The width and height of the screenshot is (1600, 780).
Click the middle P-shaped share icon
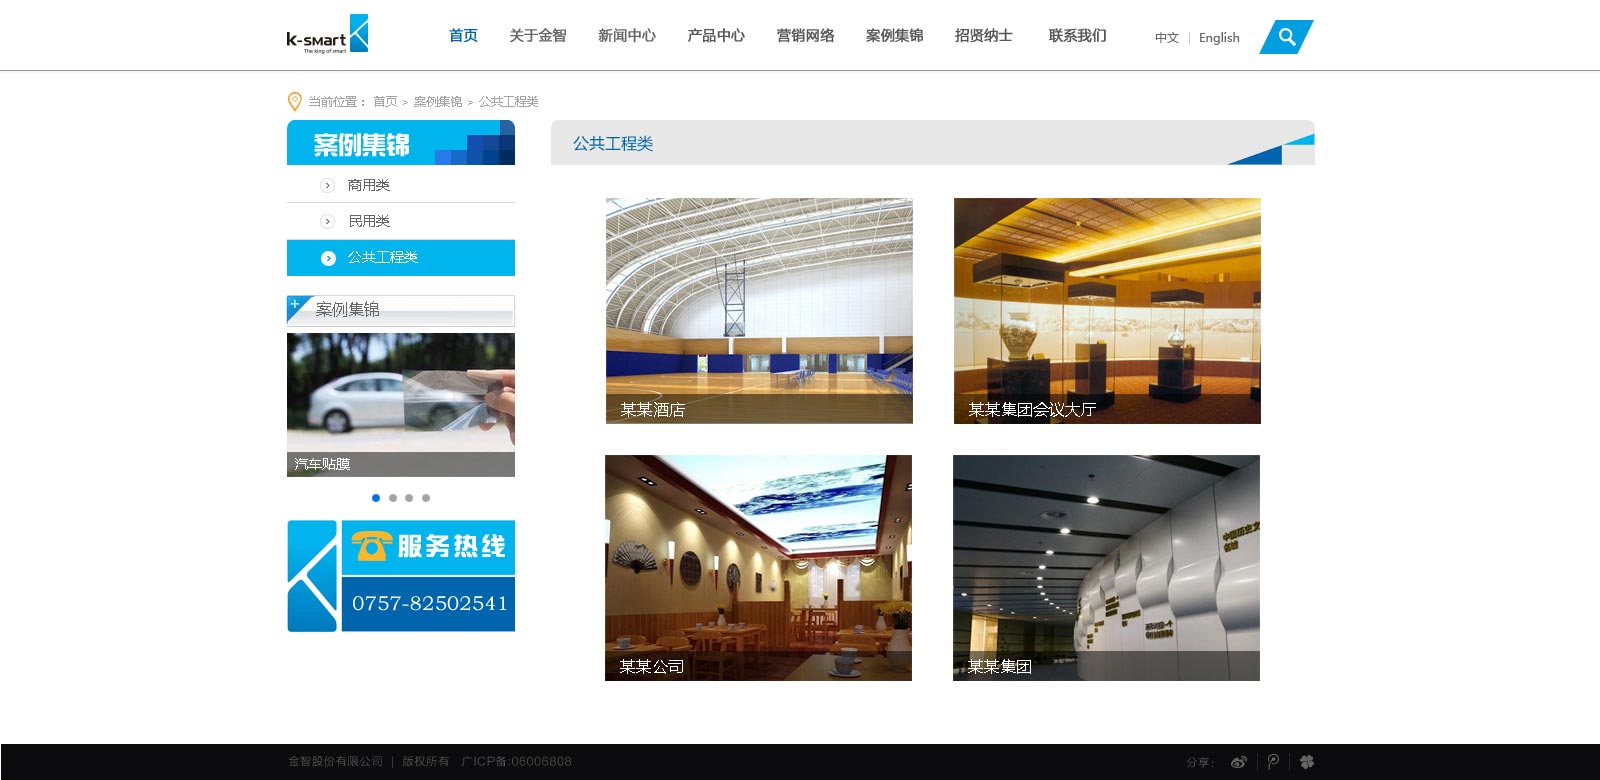click(x=1273, y=762)
